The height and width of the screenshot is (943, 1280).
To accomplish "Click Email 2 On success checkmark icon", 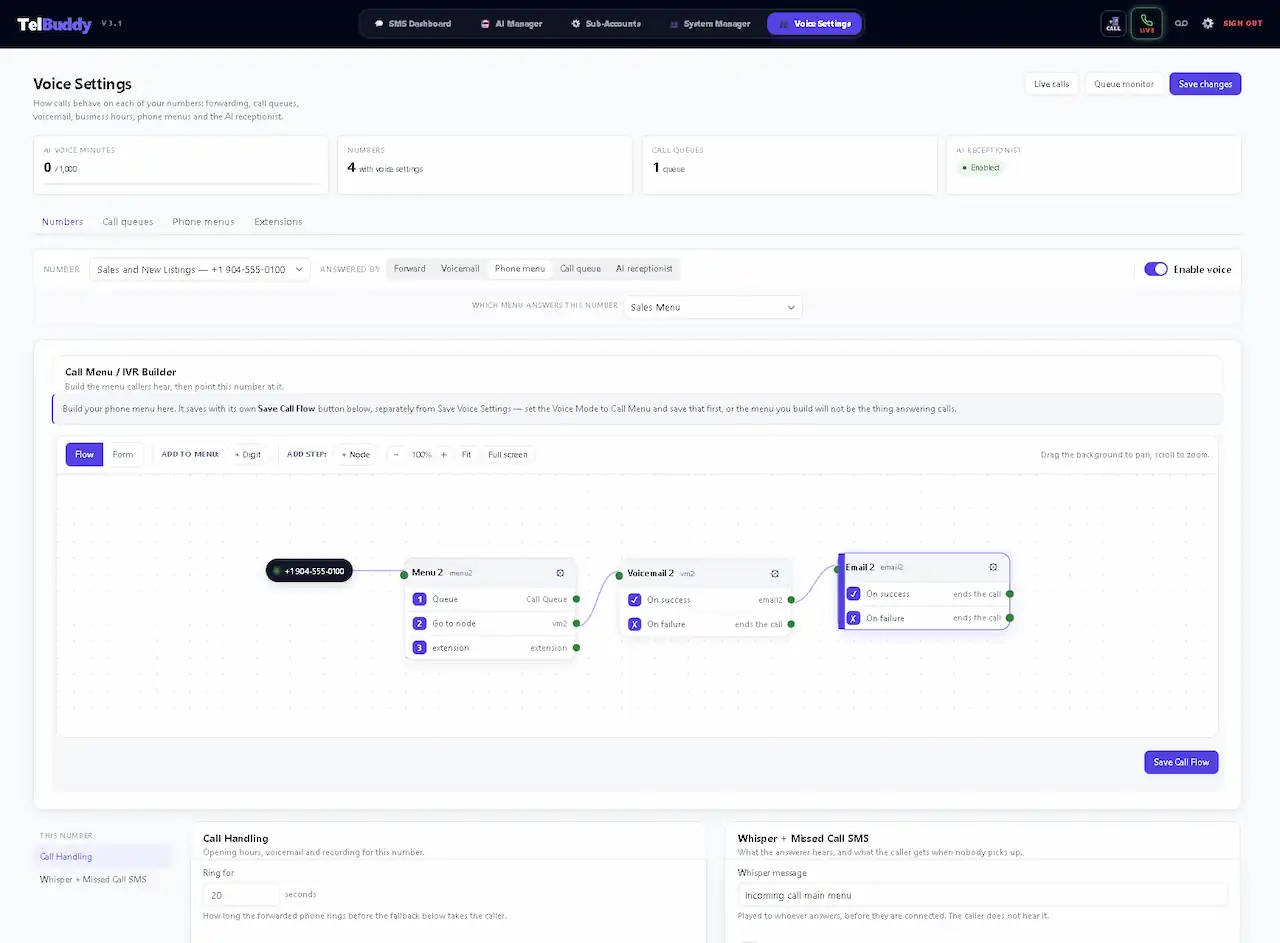I will coord(853,594).
